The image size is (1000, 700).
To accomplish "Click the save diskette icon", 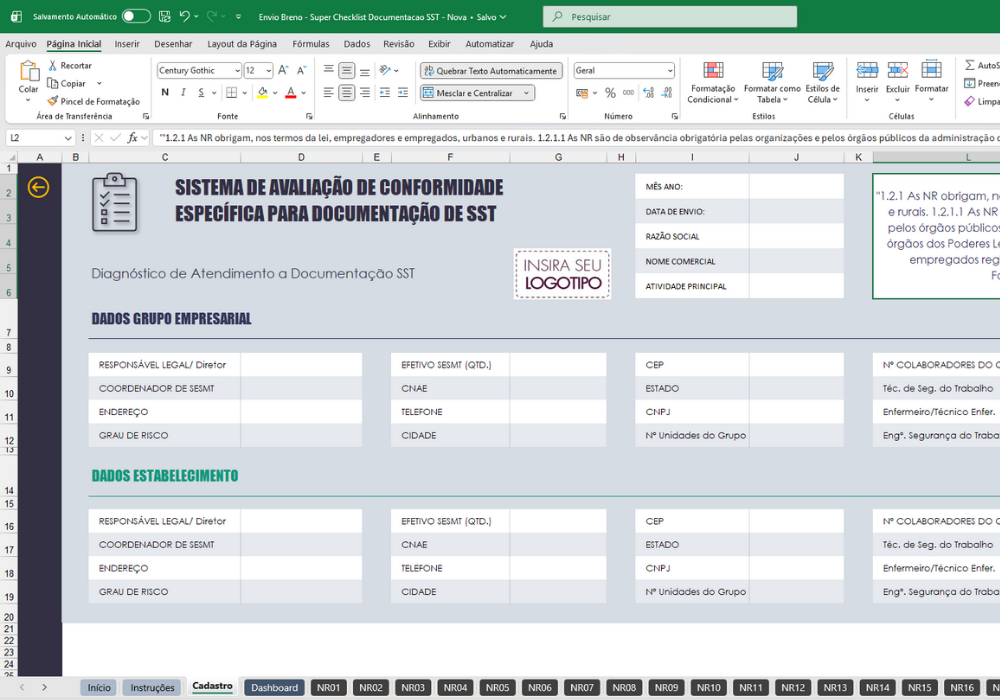I will click(165, 17).
